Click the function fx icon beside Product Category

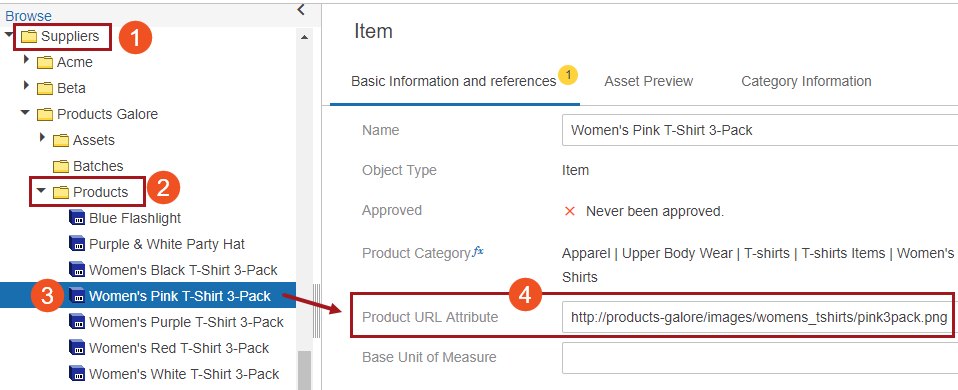click(x=478, y=251)
